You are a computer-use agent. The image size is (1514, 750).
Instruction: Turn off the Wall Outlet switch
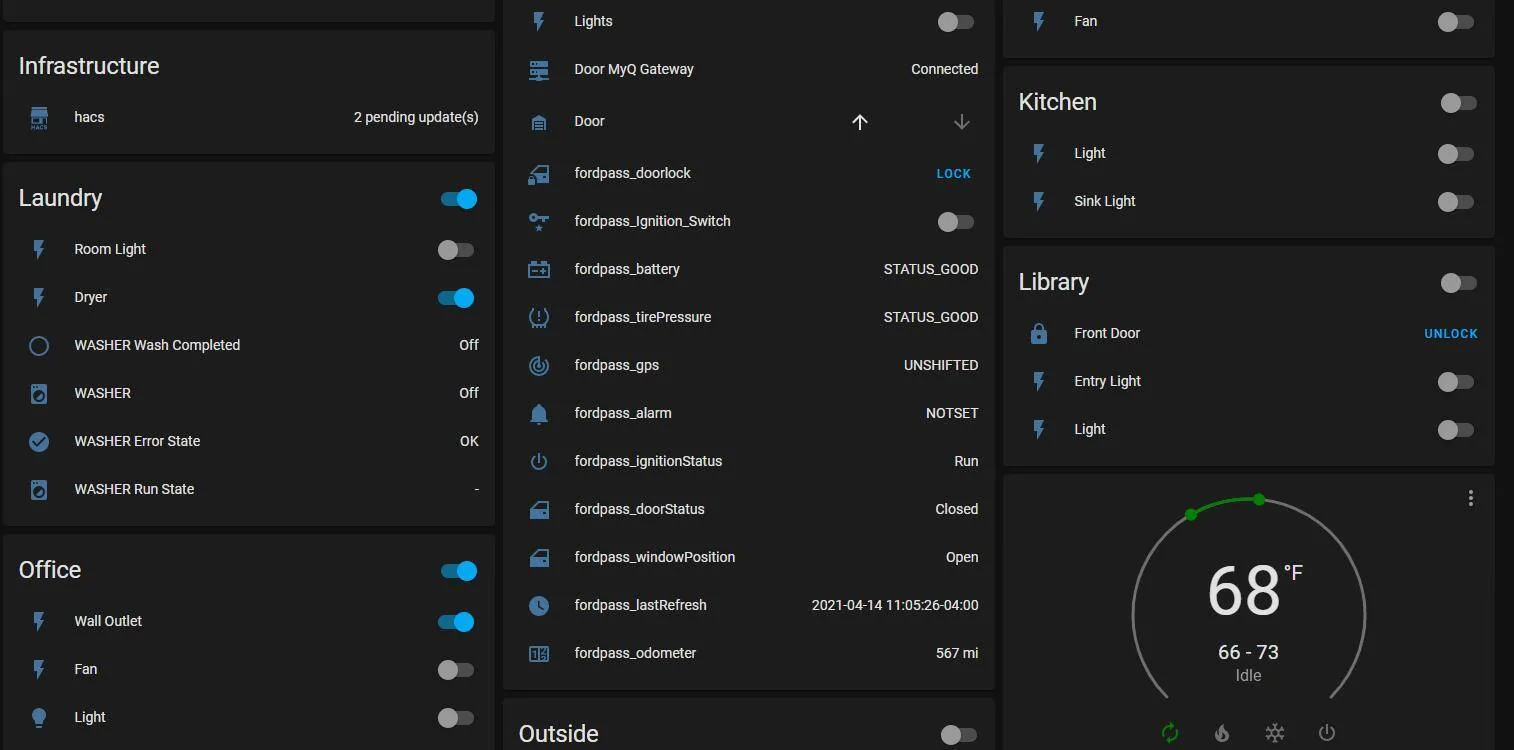[x=456, y=622]
